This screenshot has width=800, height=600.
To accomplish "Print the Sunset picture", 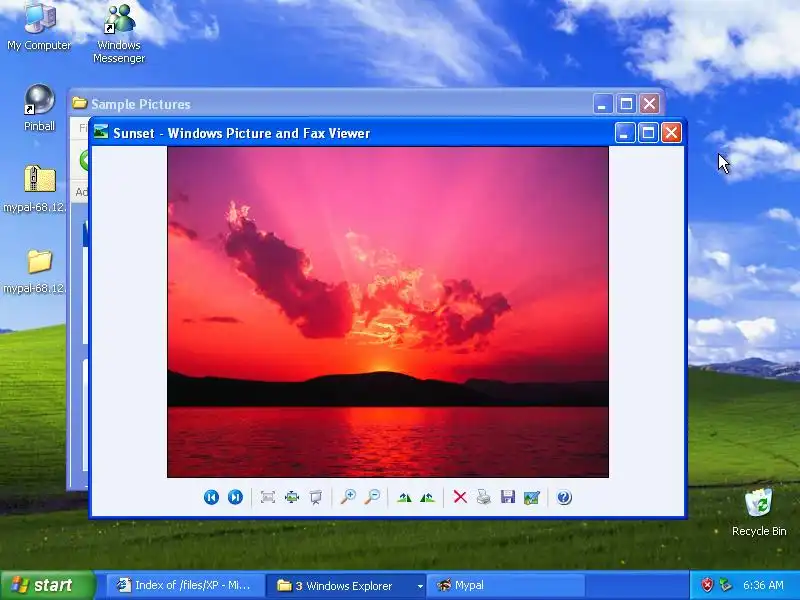I will (484, 497).
